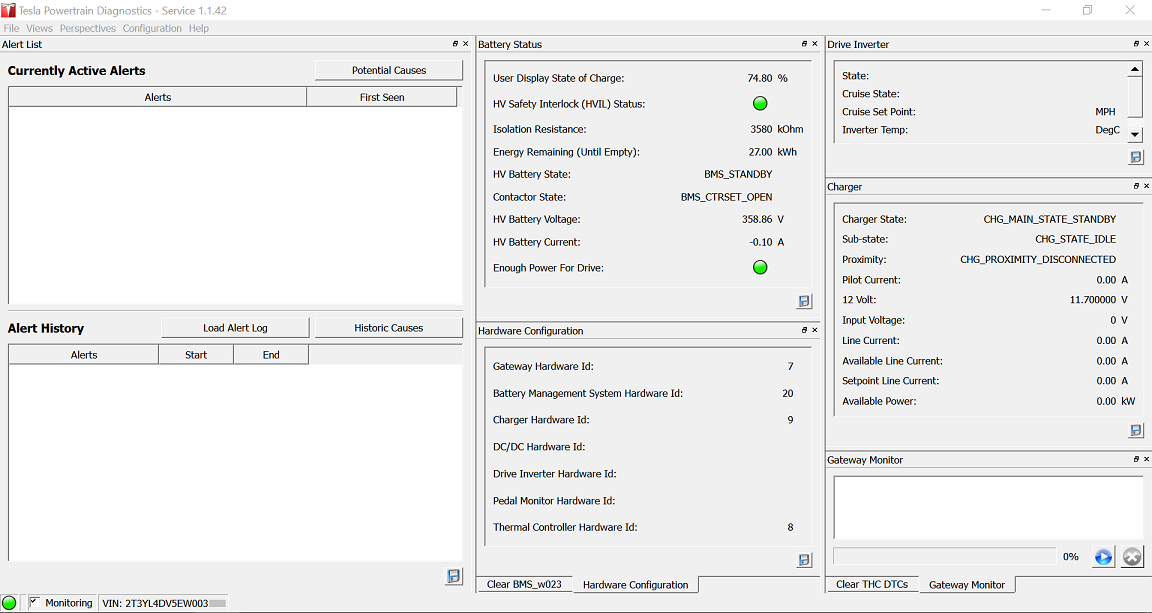This screenshot has width=1152, height=613.
Task: Switch to the Clear BMS_w023 tab
Action: 524,584
